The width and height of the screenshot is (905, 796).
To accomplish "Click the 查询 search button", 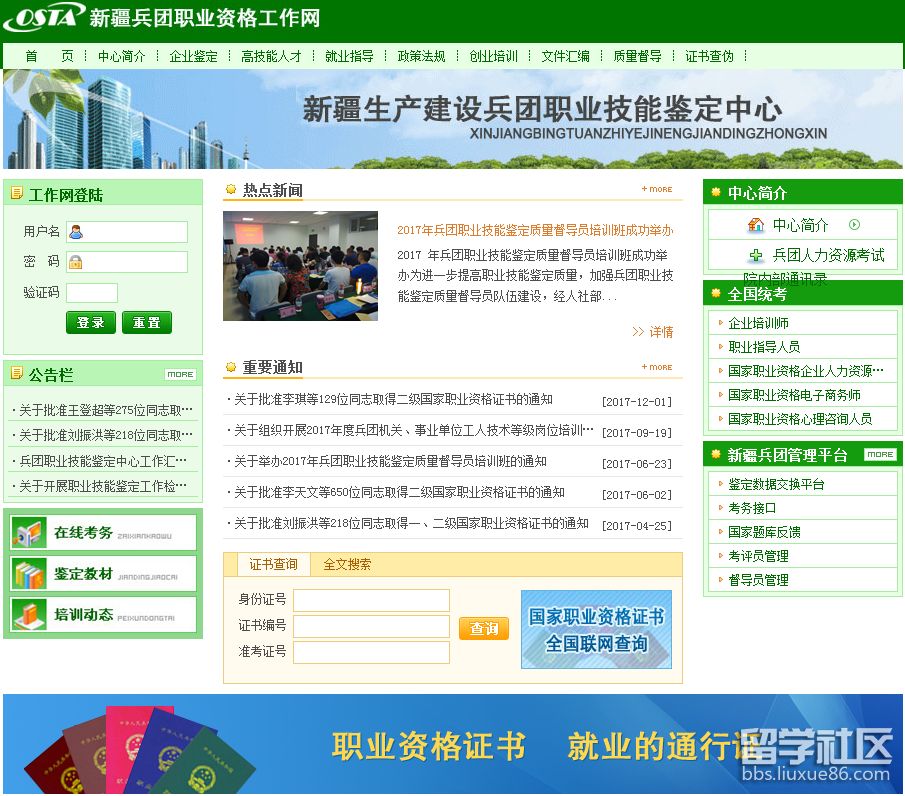I will pyautogui.click(x=483, y=629).
